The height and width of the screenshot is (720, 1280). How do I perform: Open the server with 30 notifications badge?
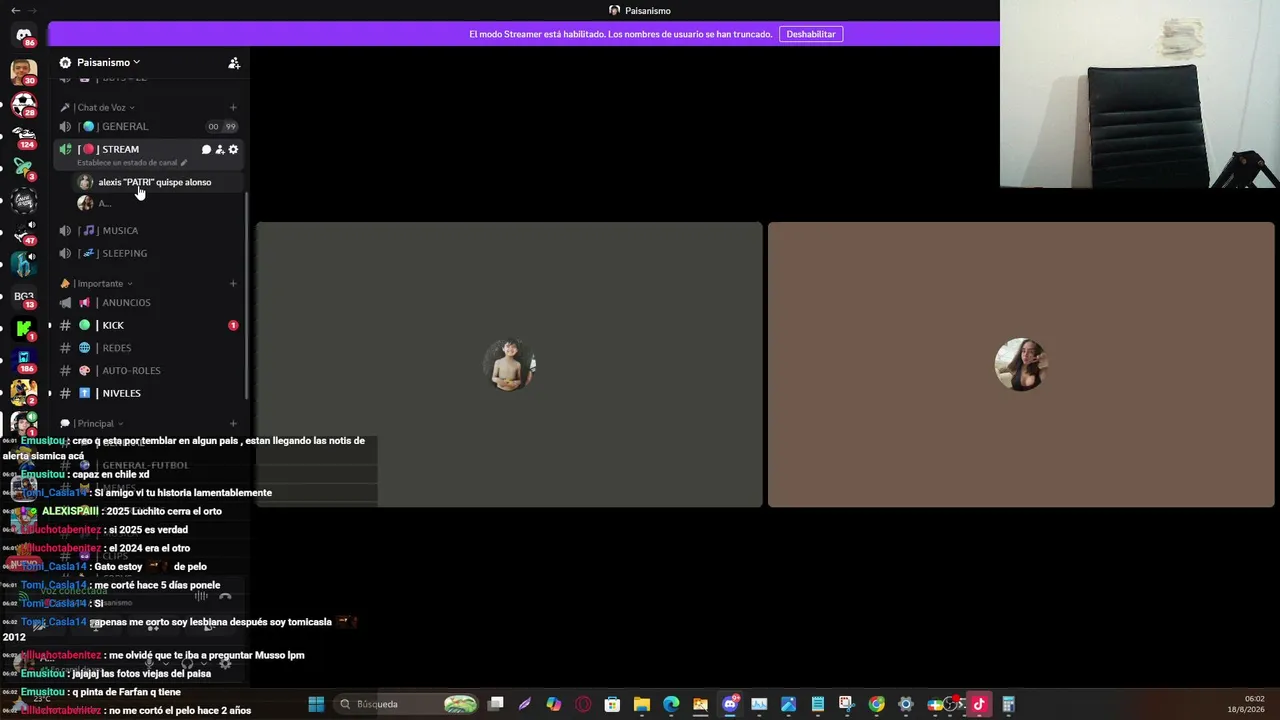(x=24, y=72)
